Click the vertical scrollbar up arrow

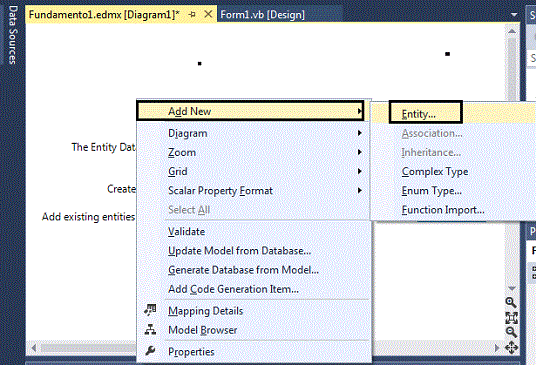(x=512, y=31)
